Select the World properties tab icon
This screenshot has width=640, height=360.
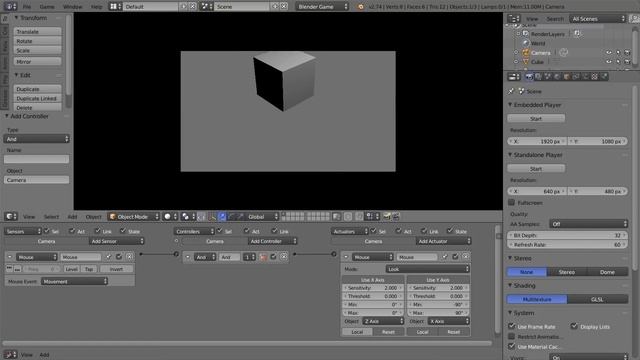[558, 77]
